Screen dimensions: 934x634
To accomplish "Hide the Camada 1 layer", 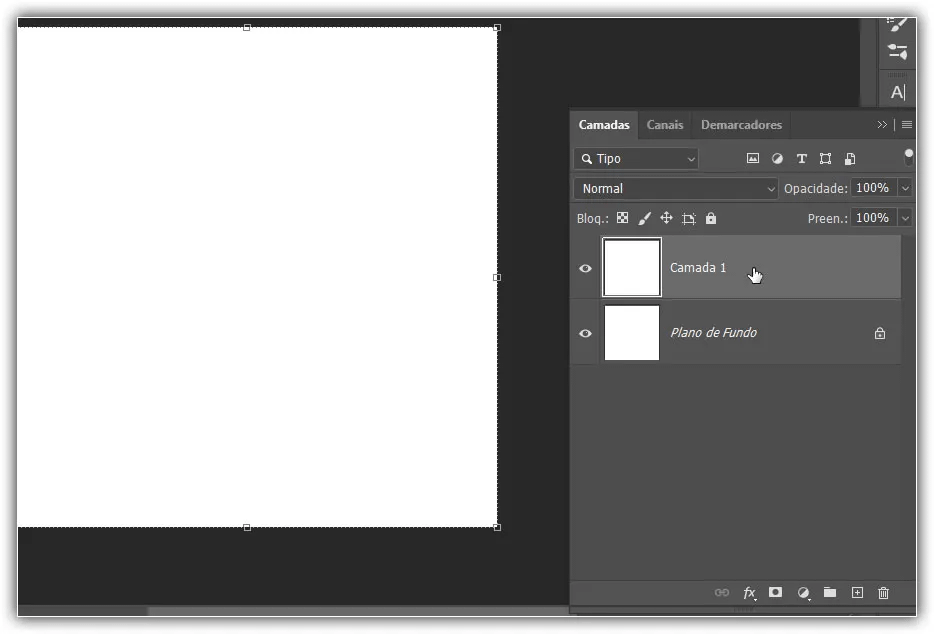I will tap(586, 268).
